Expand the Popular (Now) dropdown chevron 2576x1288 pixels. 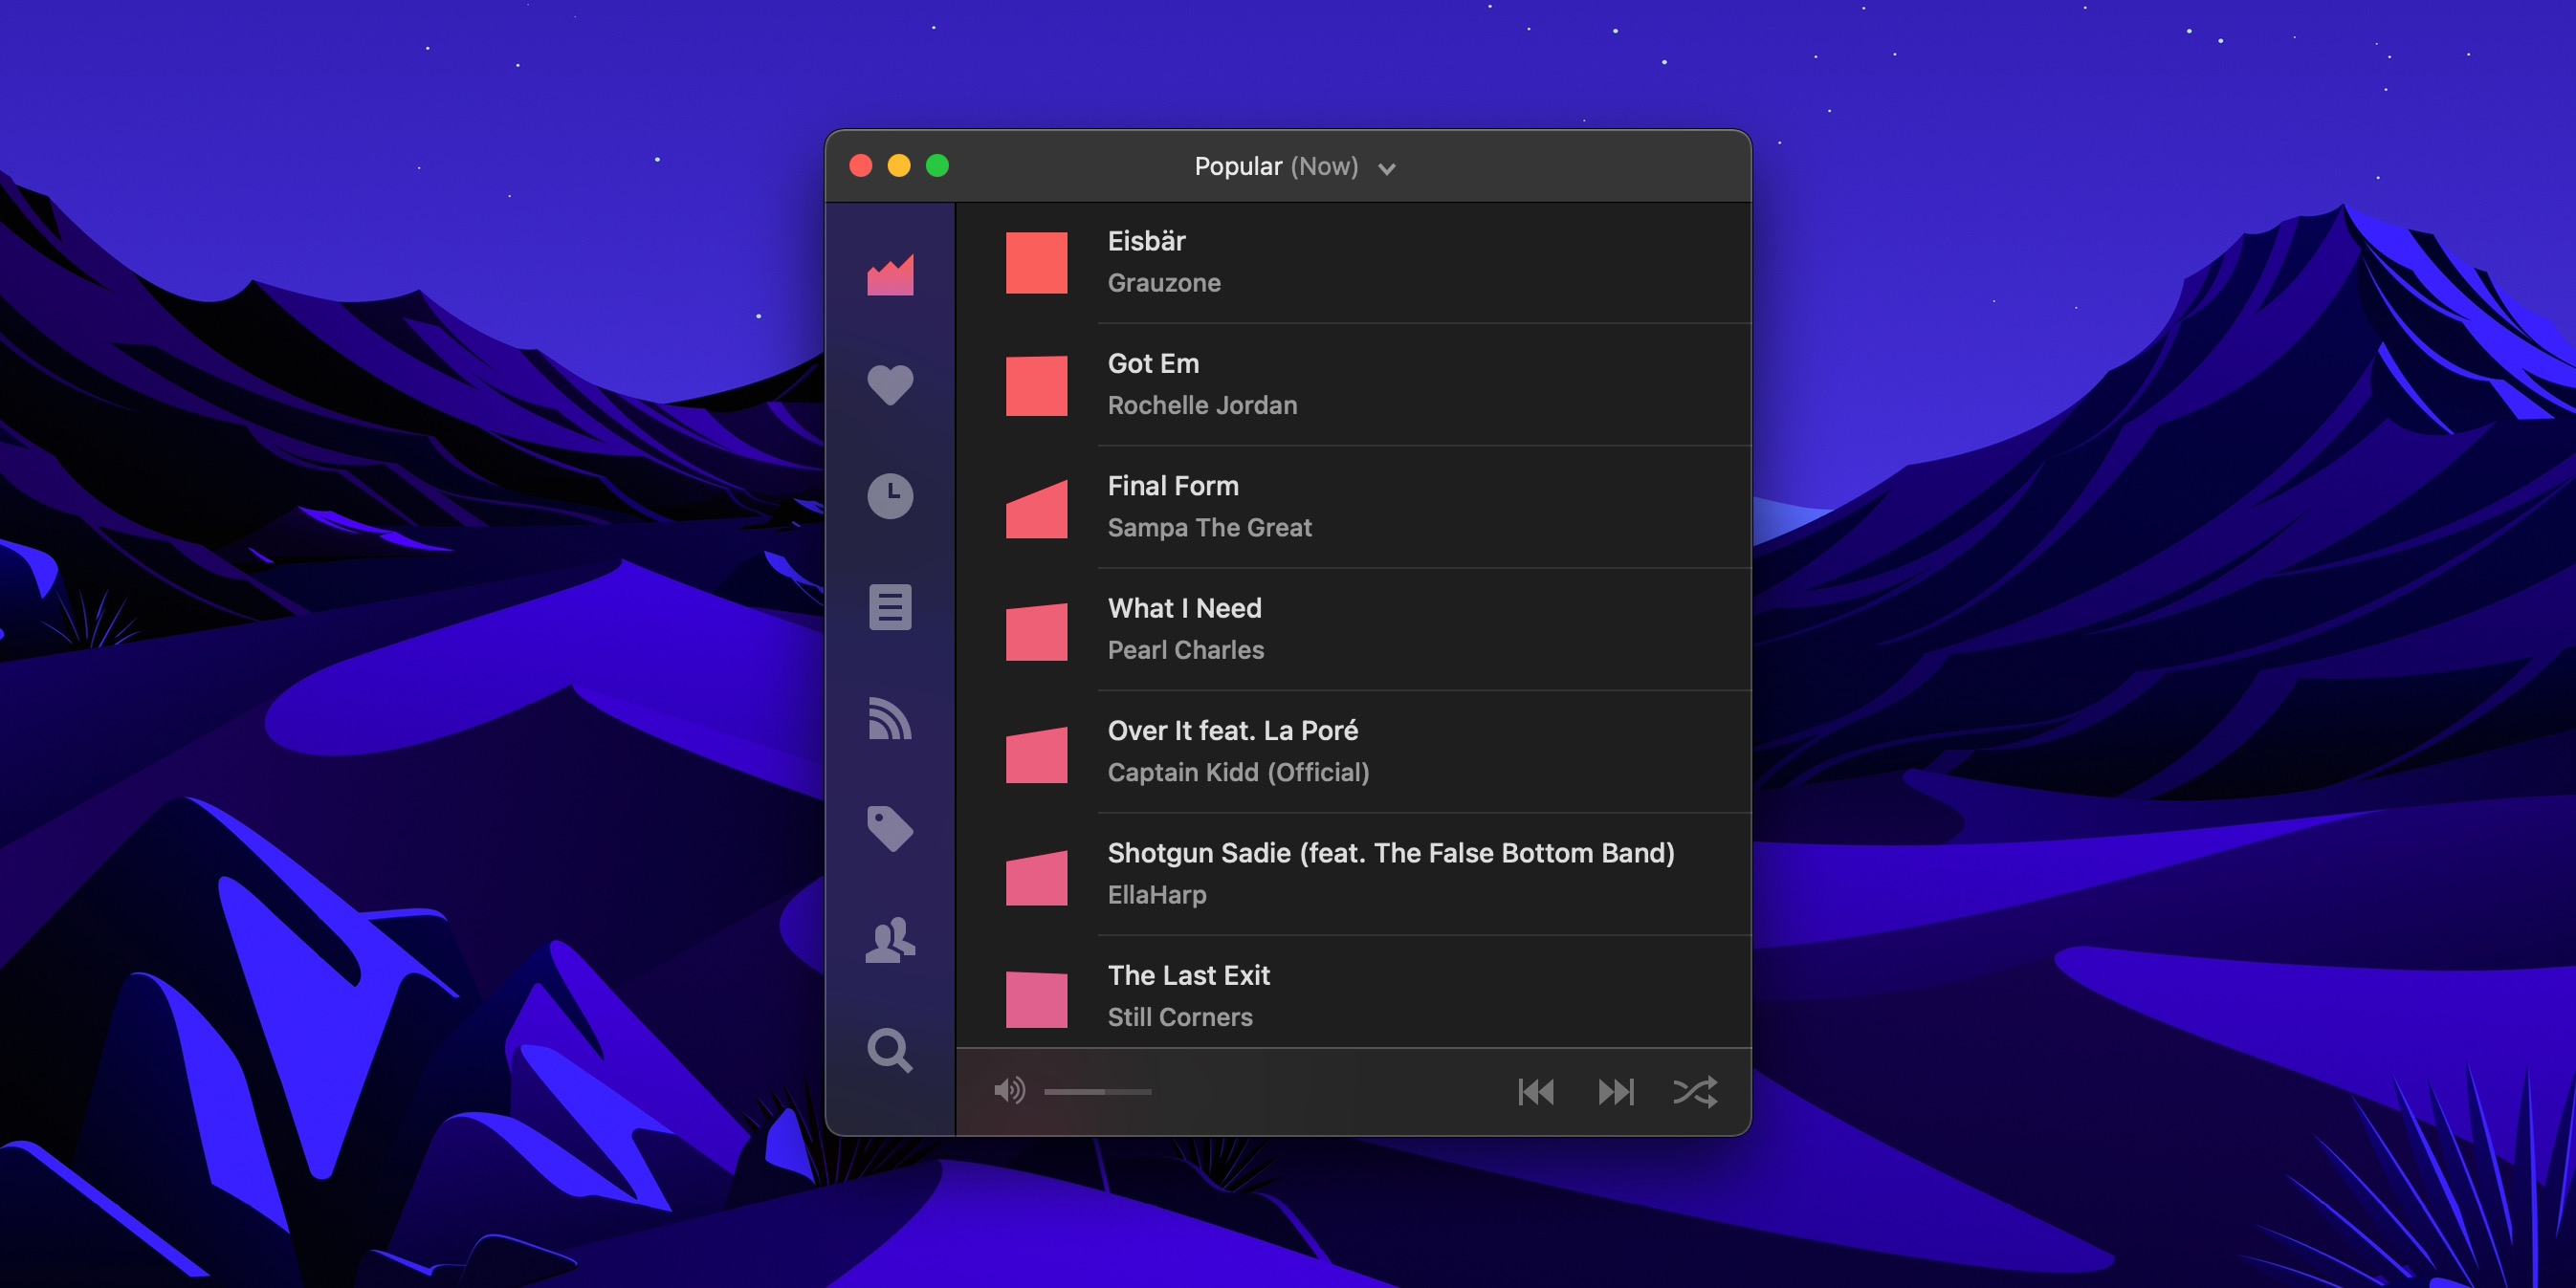tap(1386, 169)
